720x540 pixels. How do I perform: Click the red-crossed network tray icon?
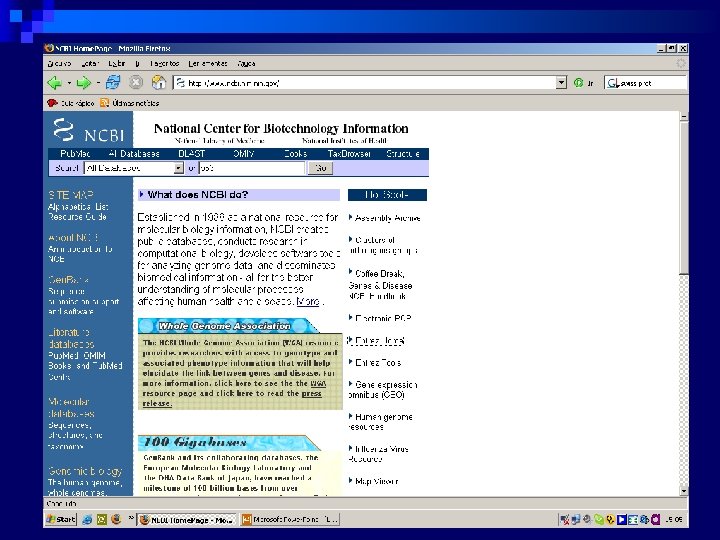click(564, 520)
